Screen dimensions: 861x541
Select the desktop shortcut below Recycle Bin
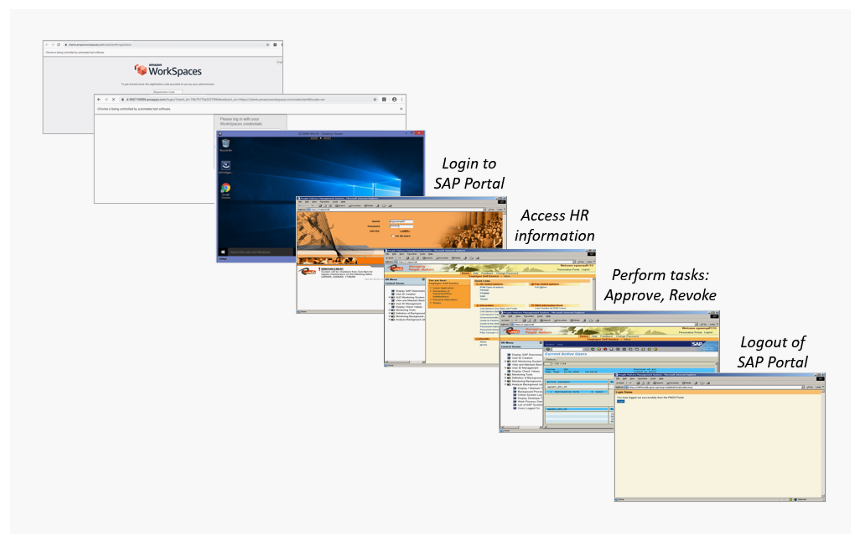(x=226, y=167)
